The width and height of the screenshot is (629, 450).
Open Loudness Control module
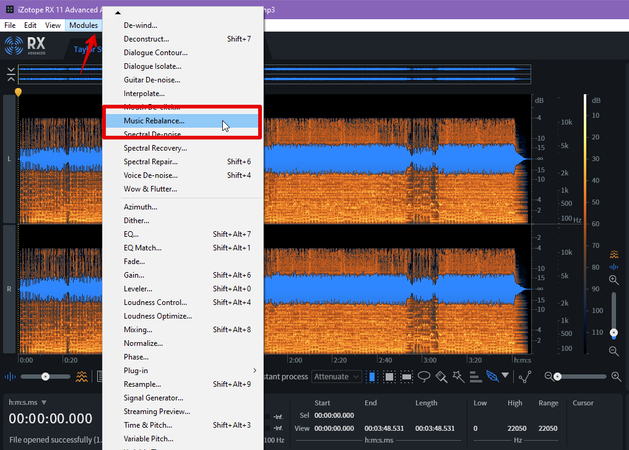(183, 302)
